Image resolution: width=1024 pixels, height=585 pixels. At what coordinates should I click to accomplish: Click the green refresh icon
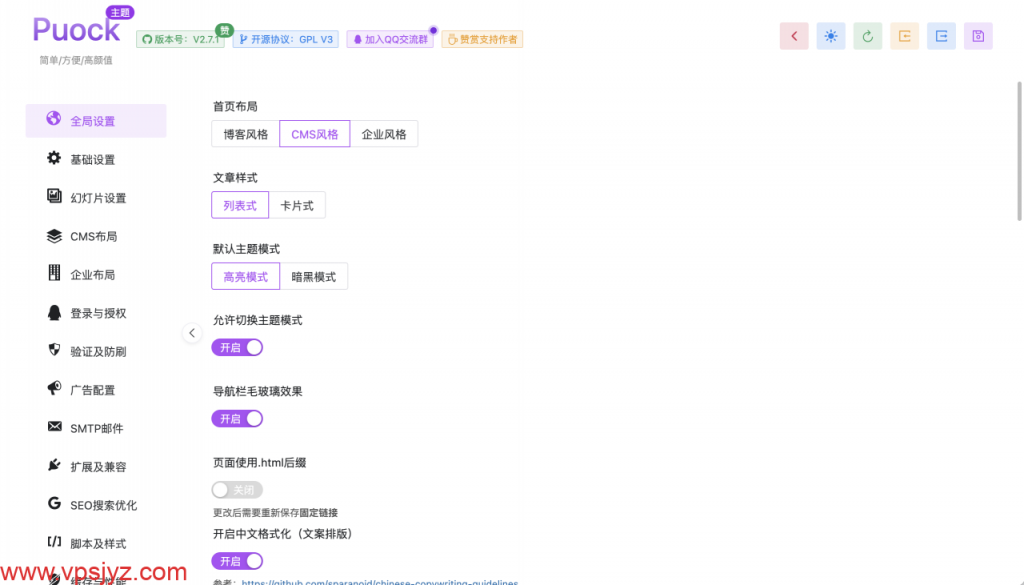(x=868, y=36)
